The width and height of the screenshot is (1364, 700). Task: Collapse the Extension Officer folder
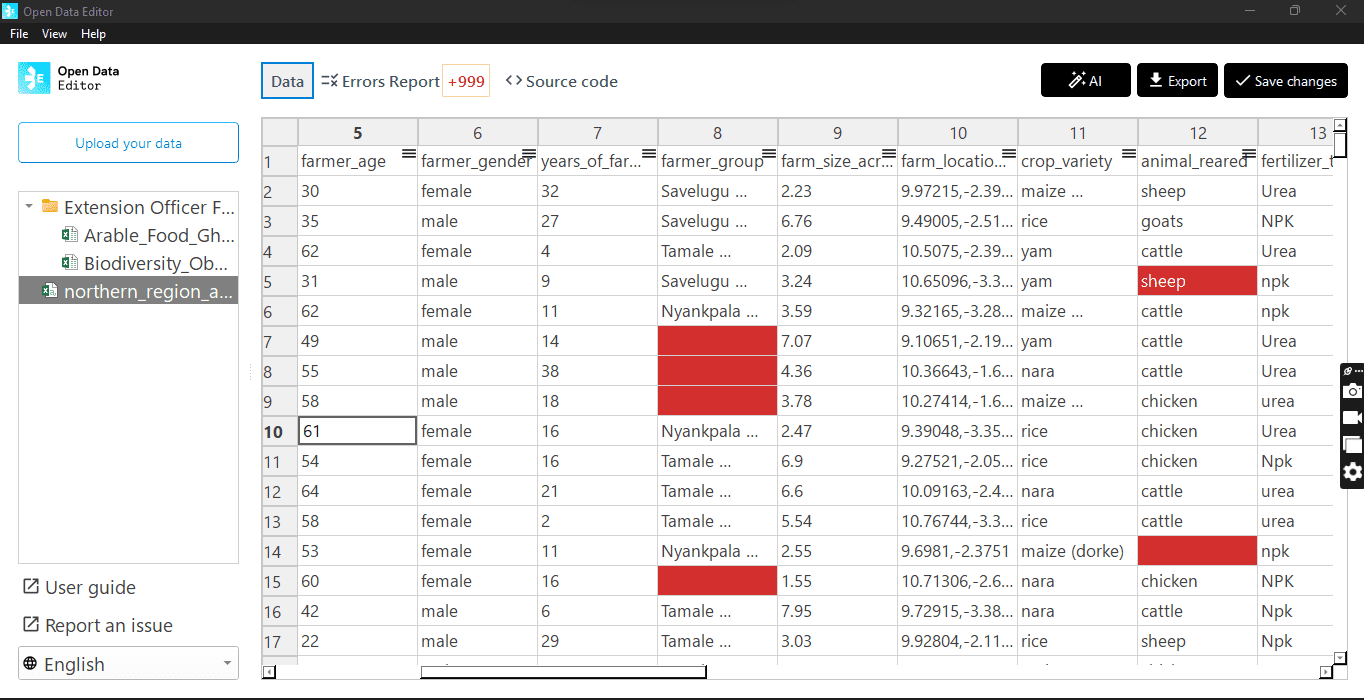(x=29, y=207)
